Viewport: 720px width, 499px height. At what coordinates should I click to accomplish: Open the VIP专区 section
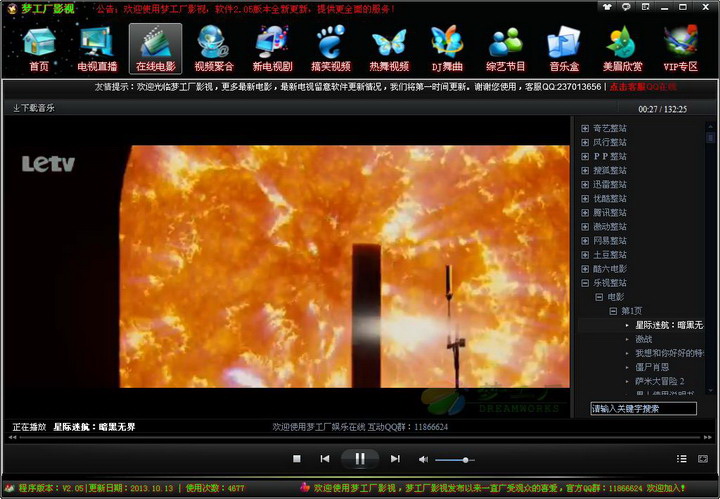coord(681,47)
